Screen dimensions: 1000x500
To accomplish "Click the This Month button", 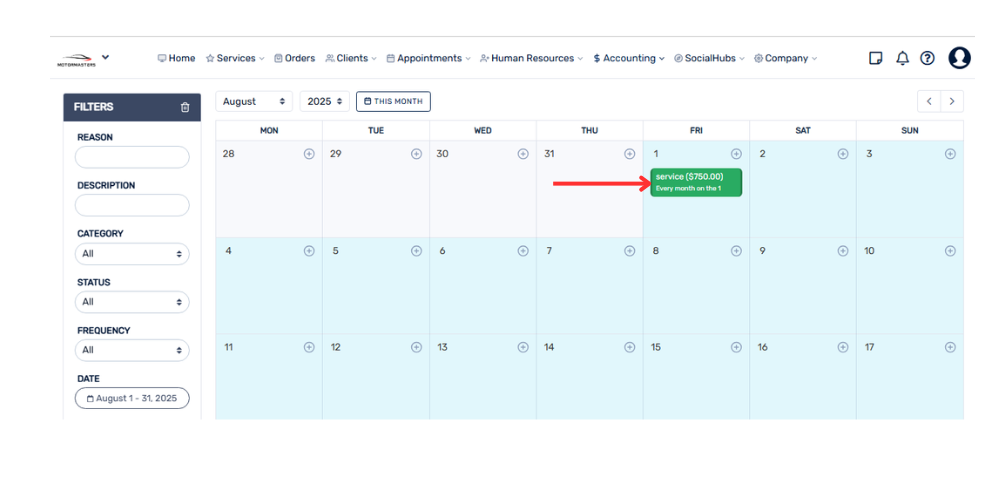I will (x=393, y=101).
